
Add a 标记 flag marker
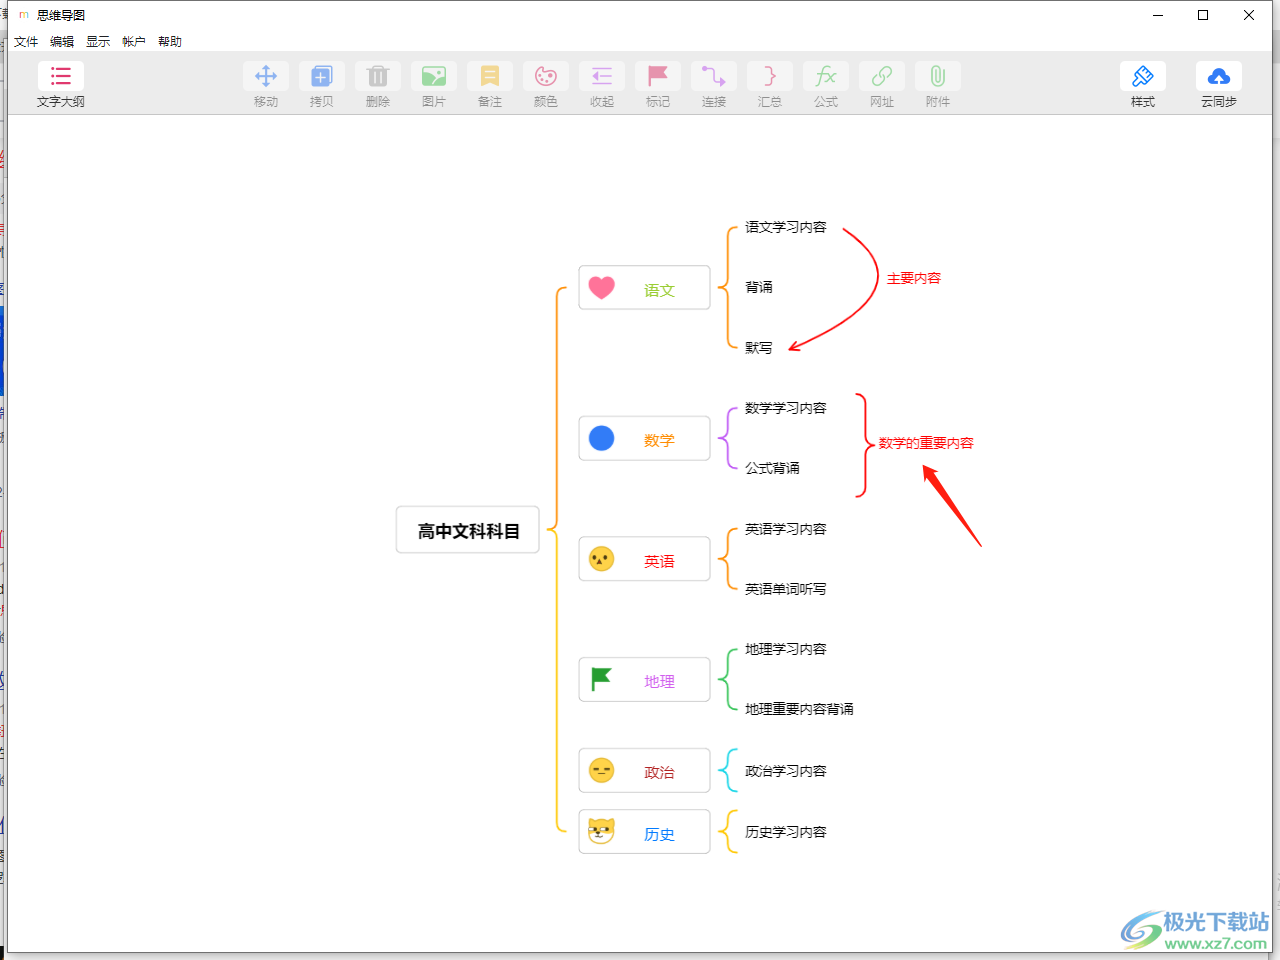tap(658, 85)
